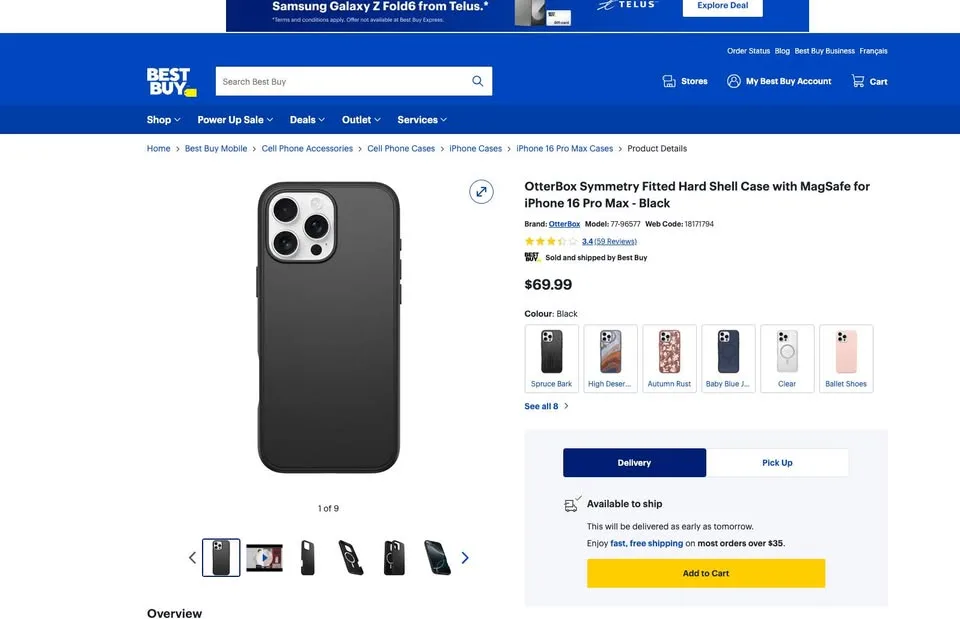This screenshot has height=619, width=960.
Task: Click the Best Buy logo
Action: (x=170, y=80)
